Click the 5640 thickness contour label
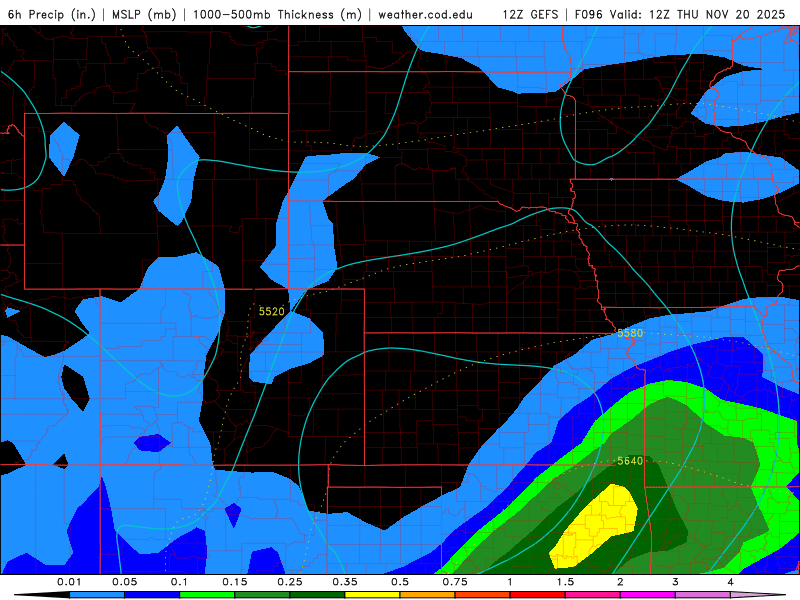The height and width of the screenshot is (600, 800). point(630,461)
